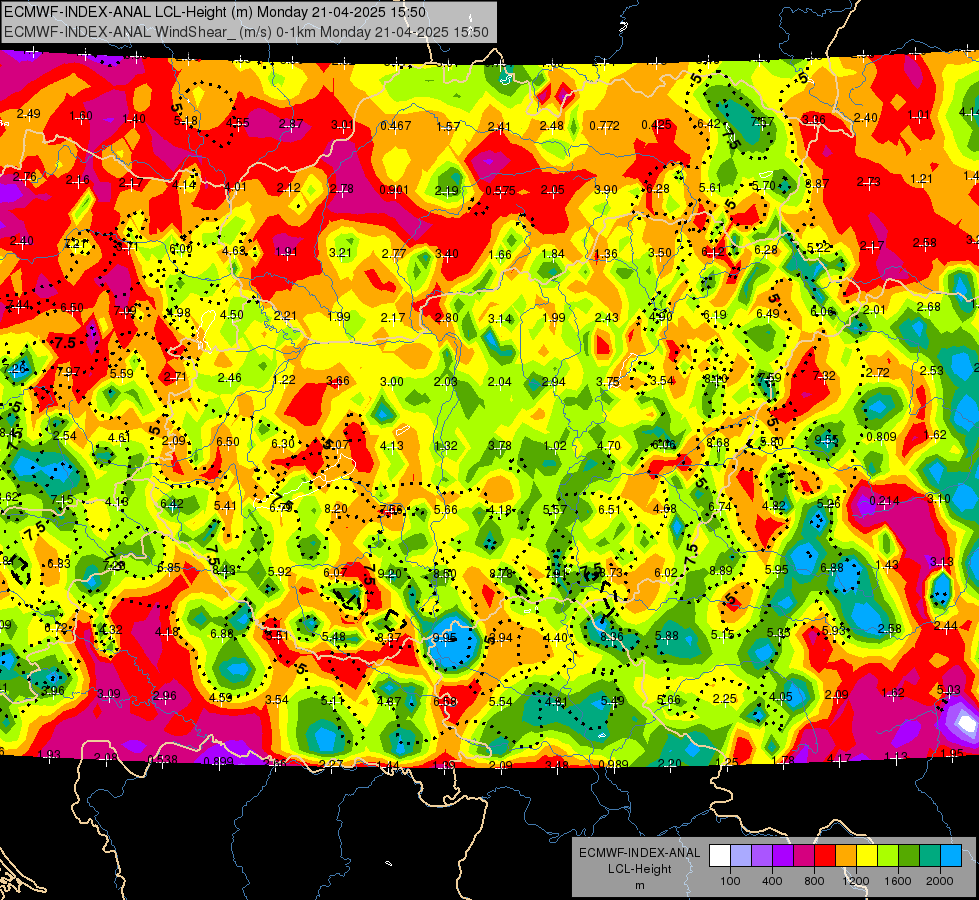Click the wind shear value 4.05
Screen dimensions: 979x900
(780, 696)
